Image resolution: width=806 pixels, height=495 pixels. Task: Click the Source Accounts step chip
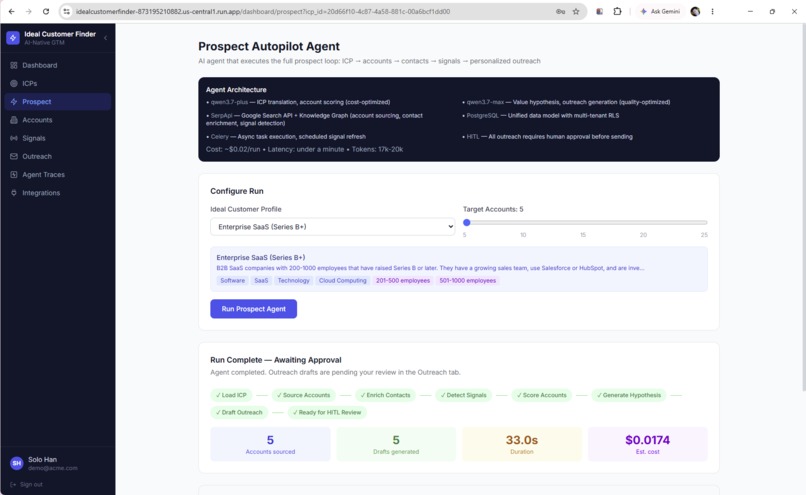point(304,395)
